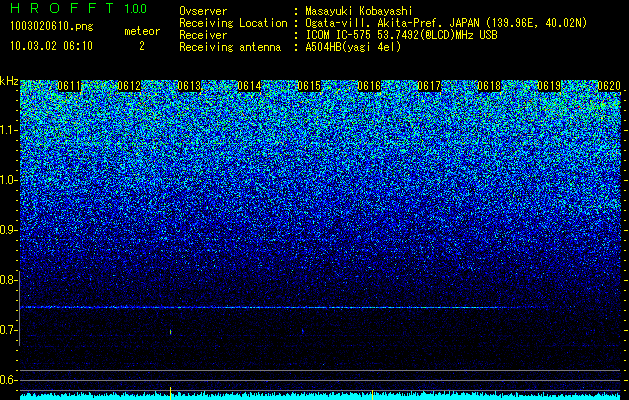Click the 0.7 kHz axis label
The image size is (629, 400).
(8, 330)
